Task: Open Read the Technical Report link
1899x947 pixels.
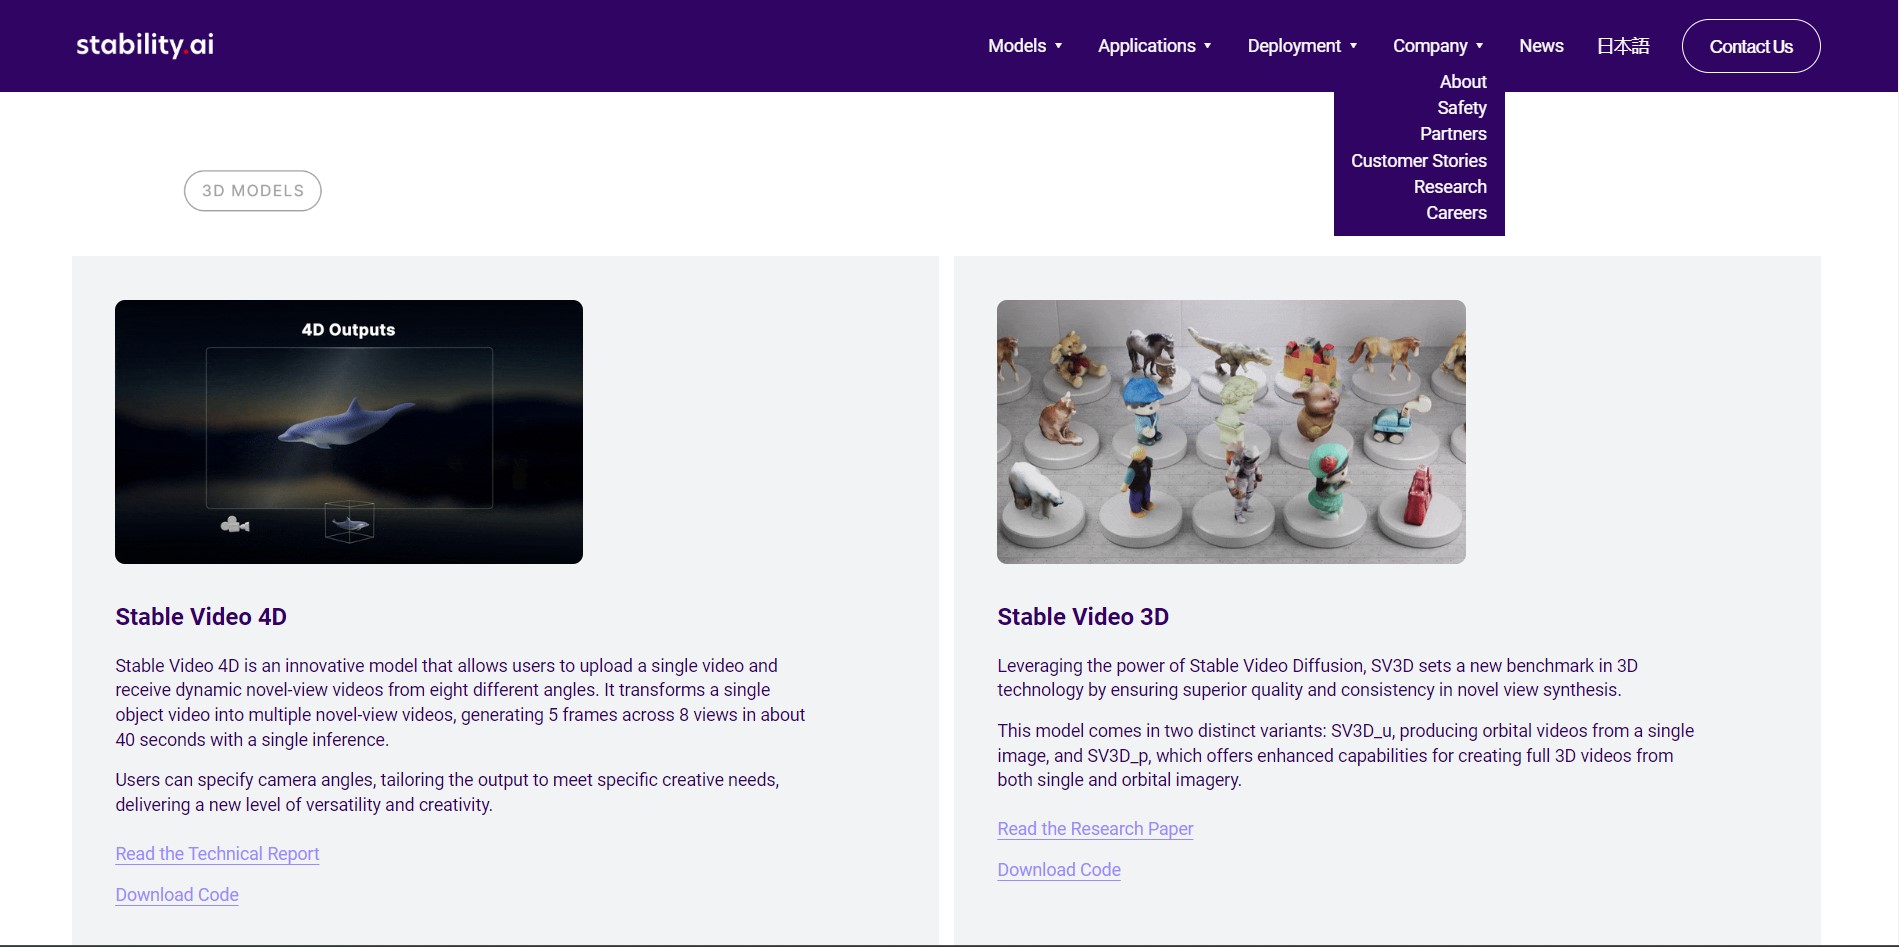Action: point(217,854)
